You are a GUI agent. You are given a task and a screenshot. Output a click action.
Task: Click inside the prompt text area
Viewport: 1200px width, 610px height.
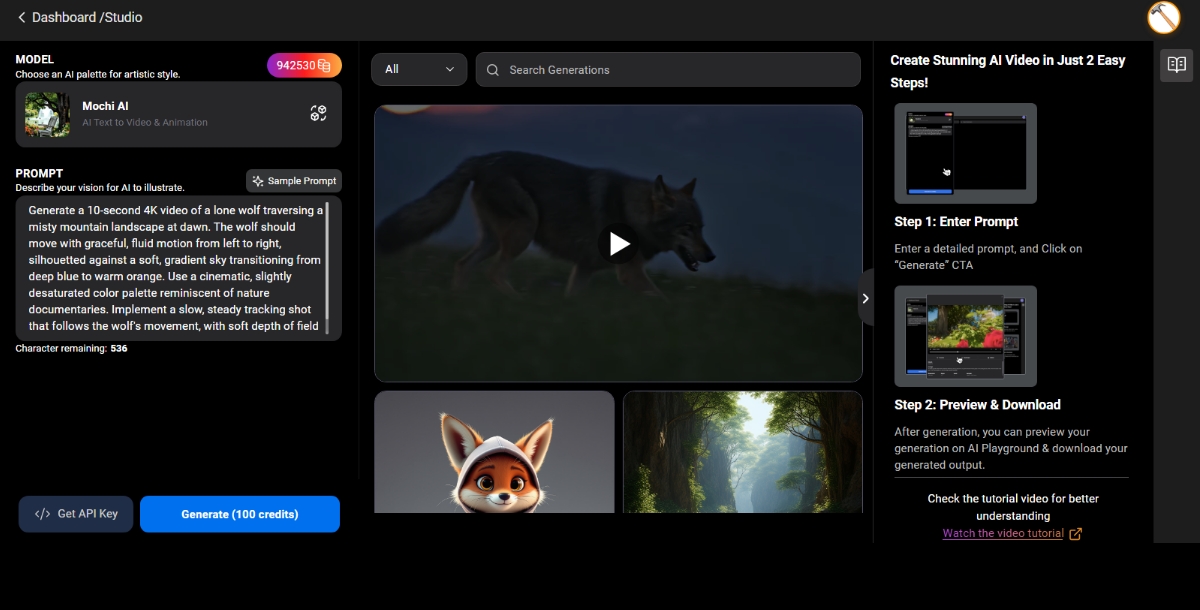coord(170,268)
